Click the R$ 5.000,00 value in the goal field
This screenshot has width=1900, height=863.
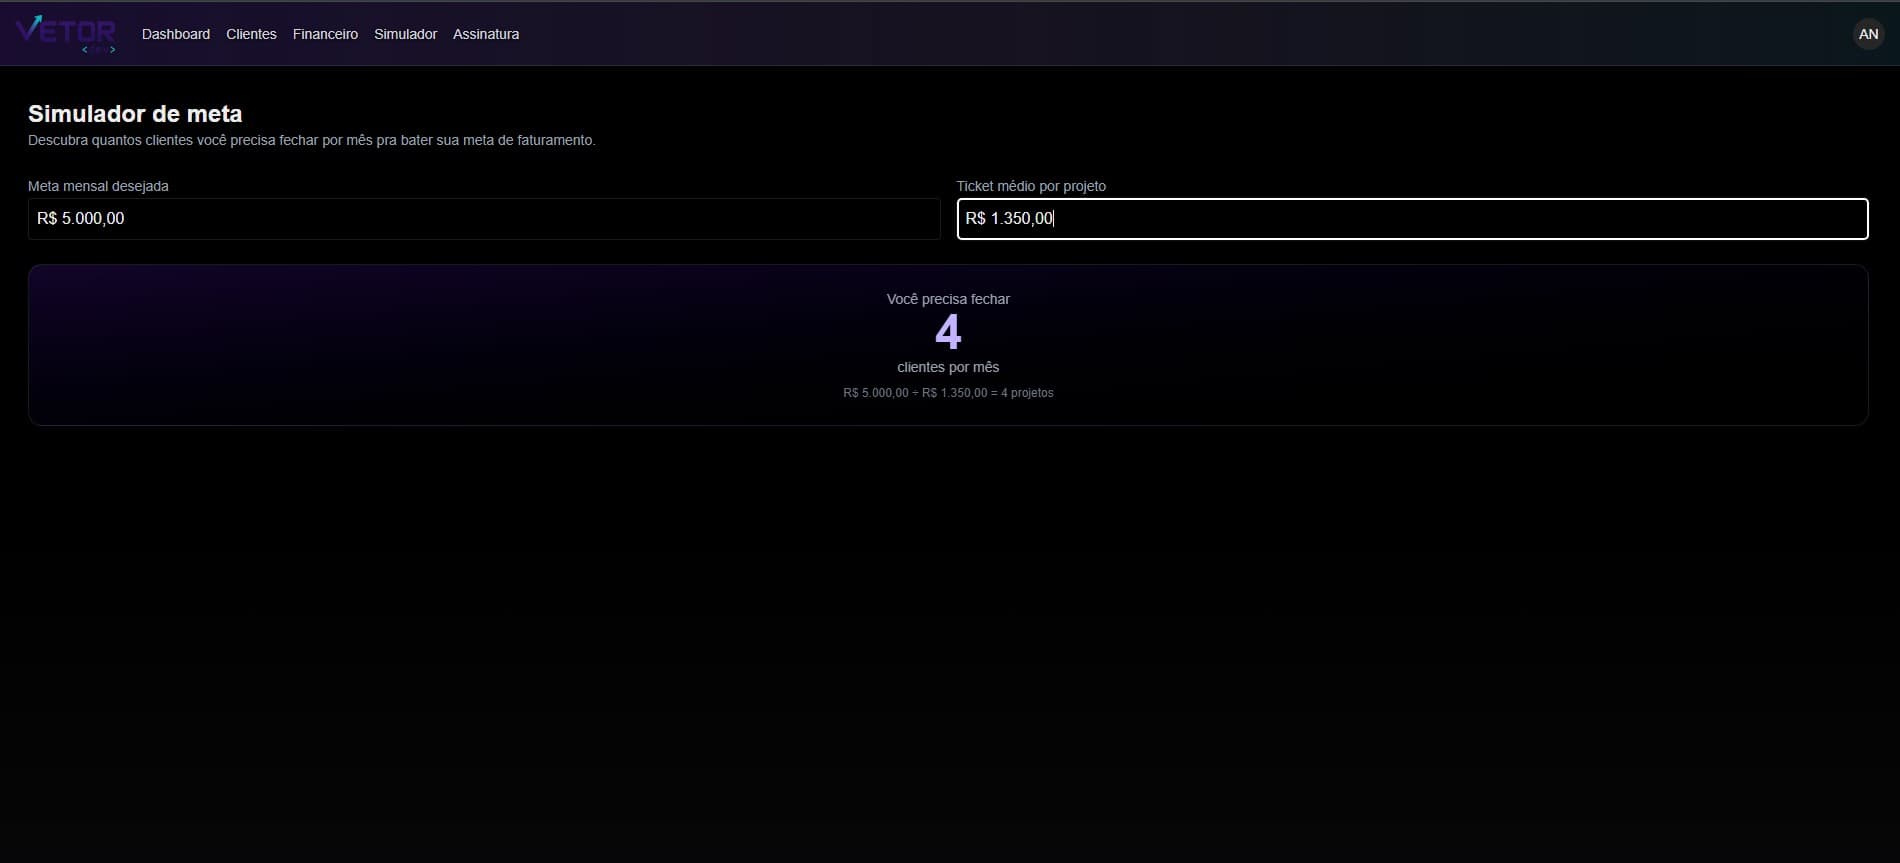point(81,219)
